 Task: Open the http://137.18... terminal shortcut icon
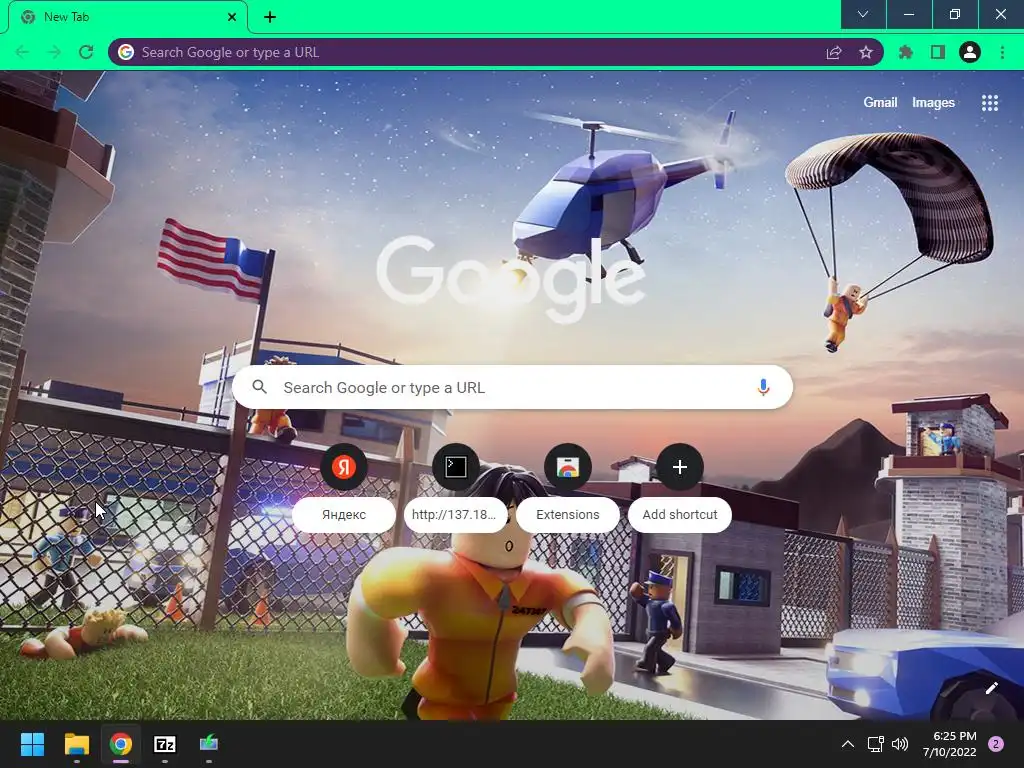coord(456,467)
